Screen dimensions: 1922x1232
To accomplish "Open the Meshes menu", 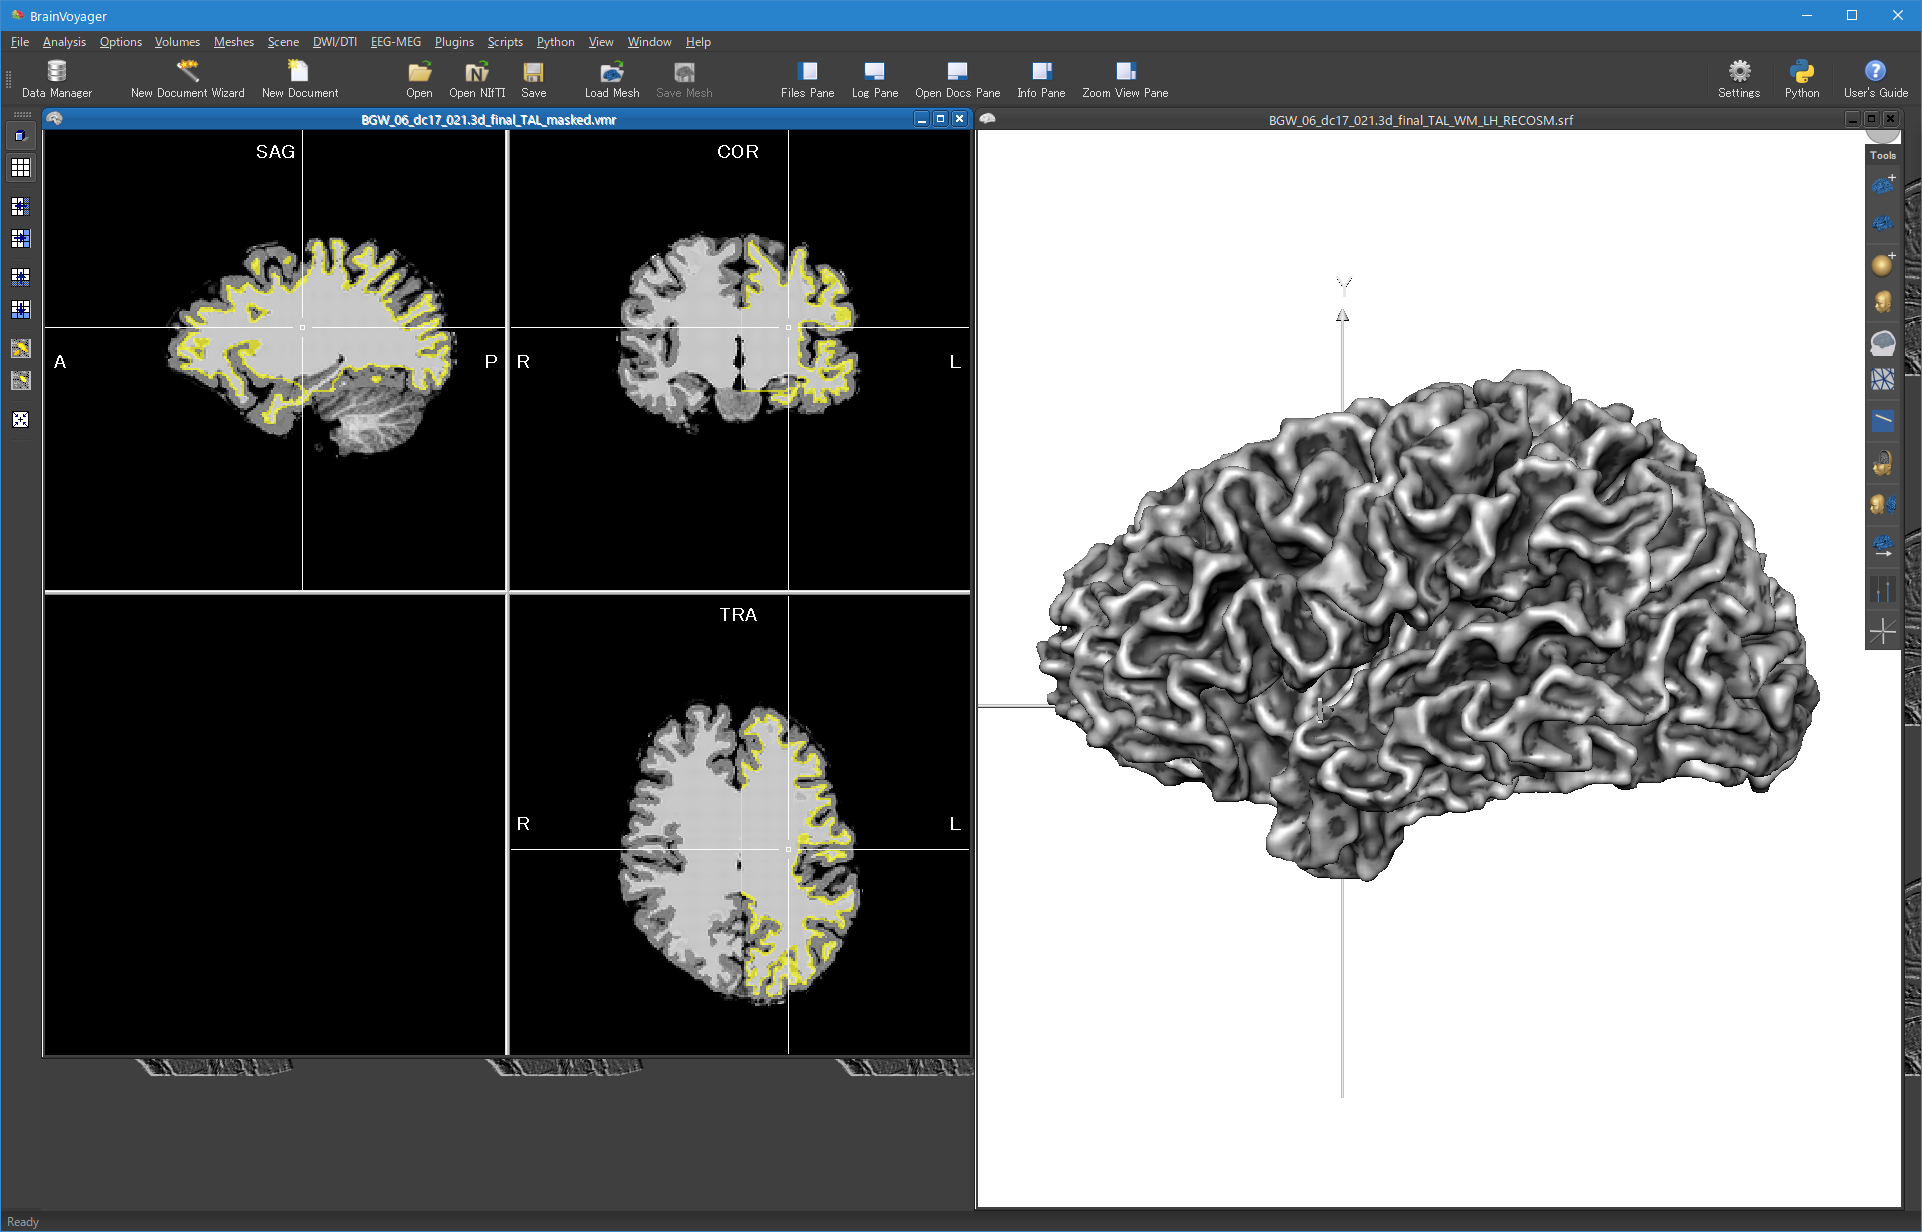I will (x=234, y=42).
